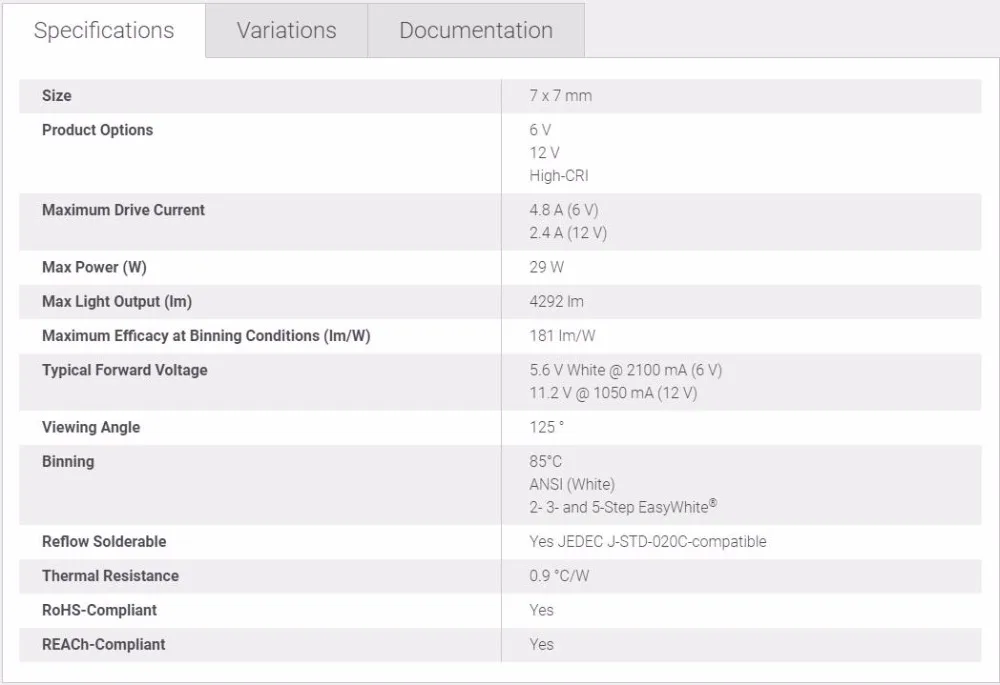Click the '4.8 A (6 V)' value
This screenshot has width=1000, height=685.
pos(564,210)
